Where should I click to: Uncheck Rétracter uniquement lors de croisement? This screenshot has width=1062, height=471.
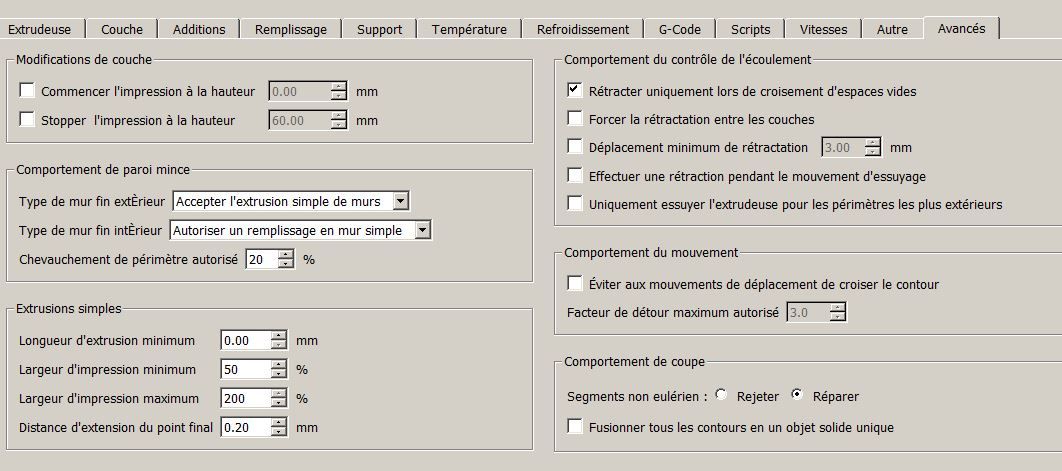tap(574, 90)
